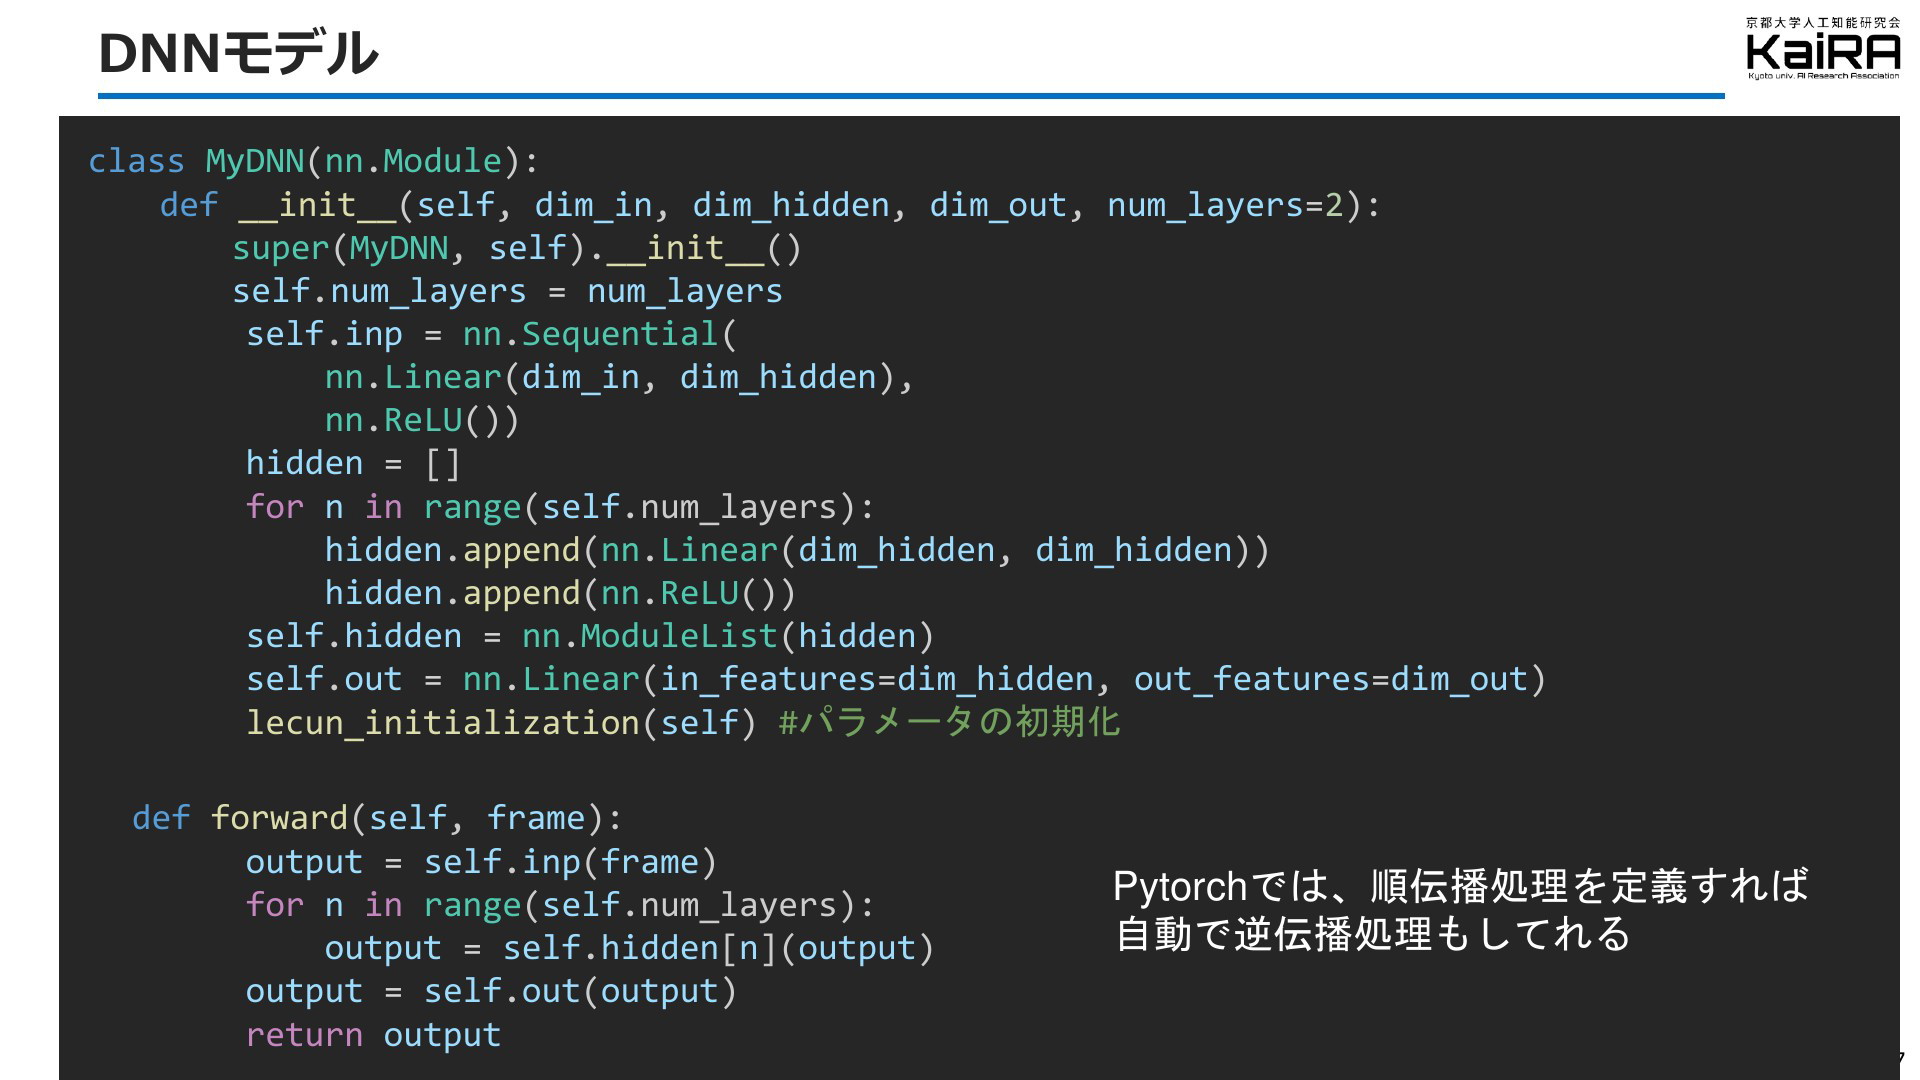Click 'out_features=dim_out' keyword argument
The height and width of the screenshot is (1080, 1920).
point(1331,679)
